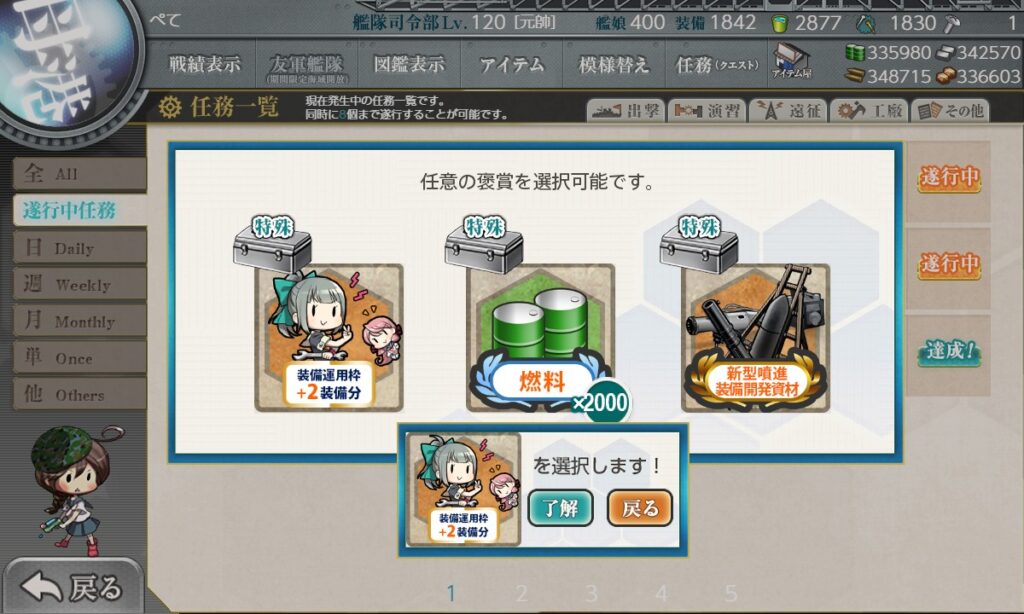Confirm selection with 了解 button
Image resolution: width=1024 pixels, height=614 pixels.
point(560,508)
